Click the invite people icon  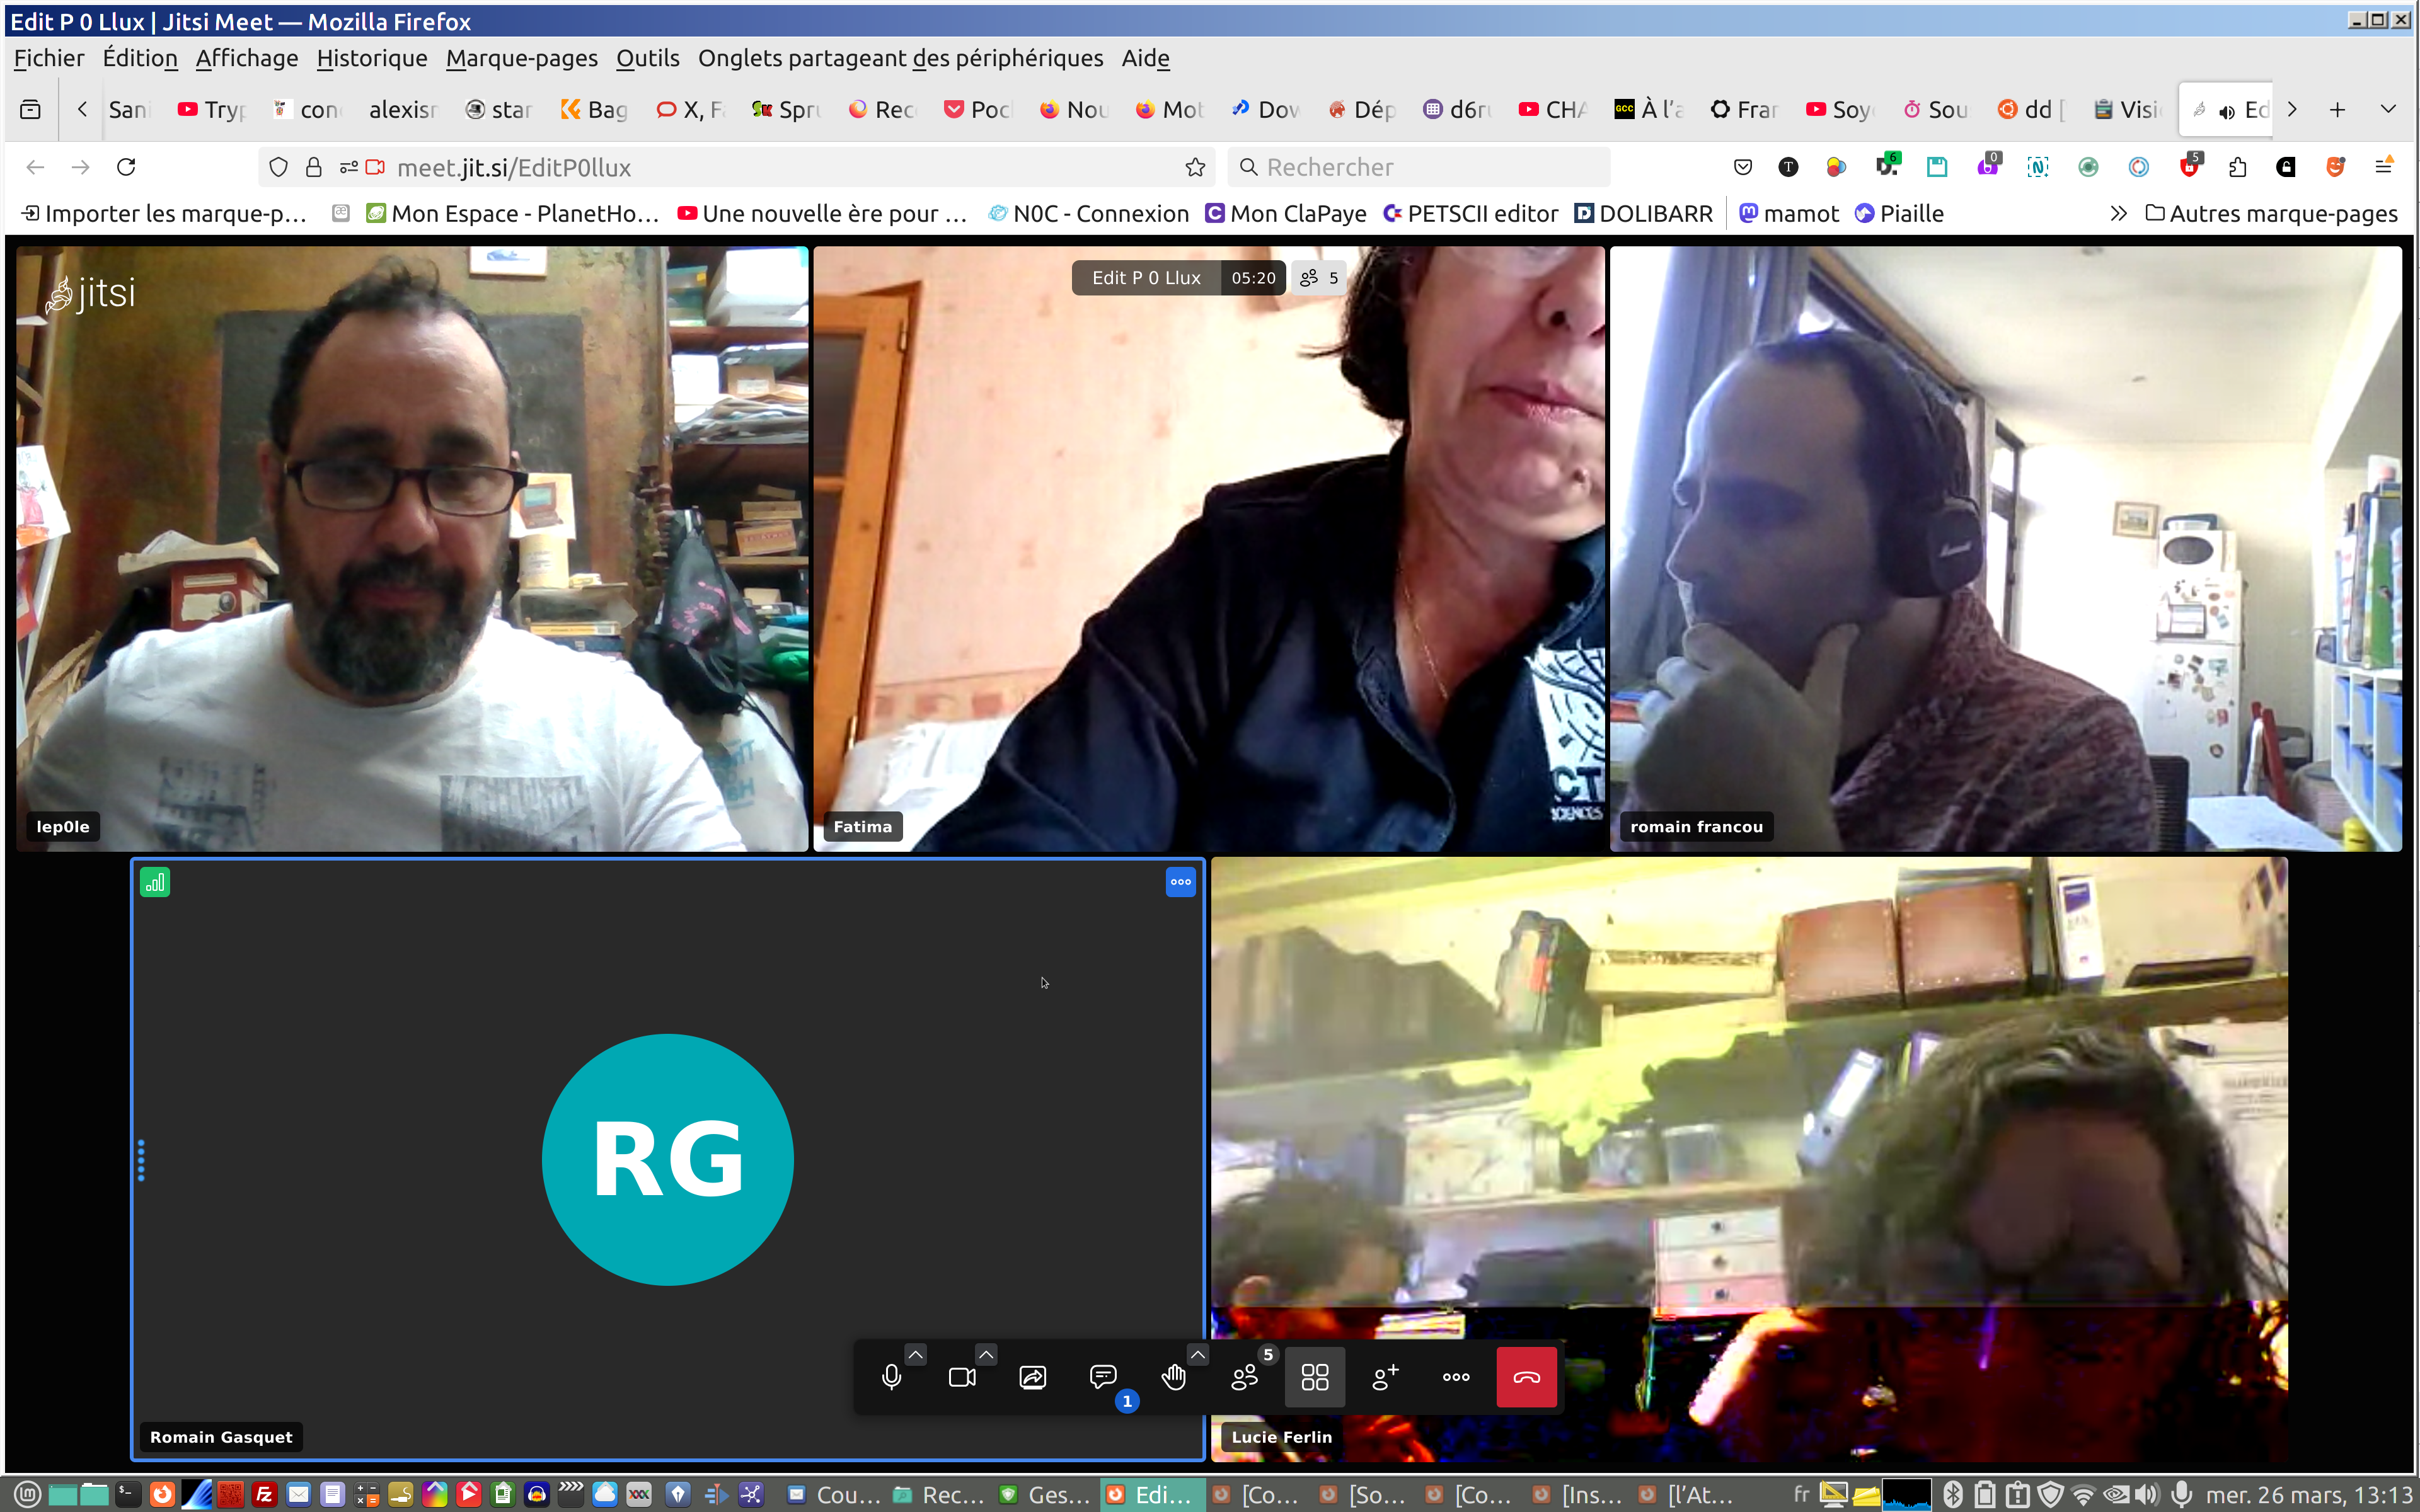(x=1385, y=1377)
